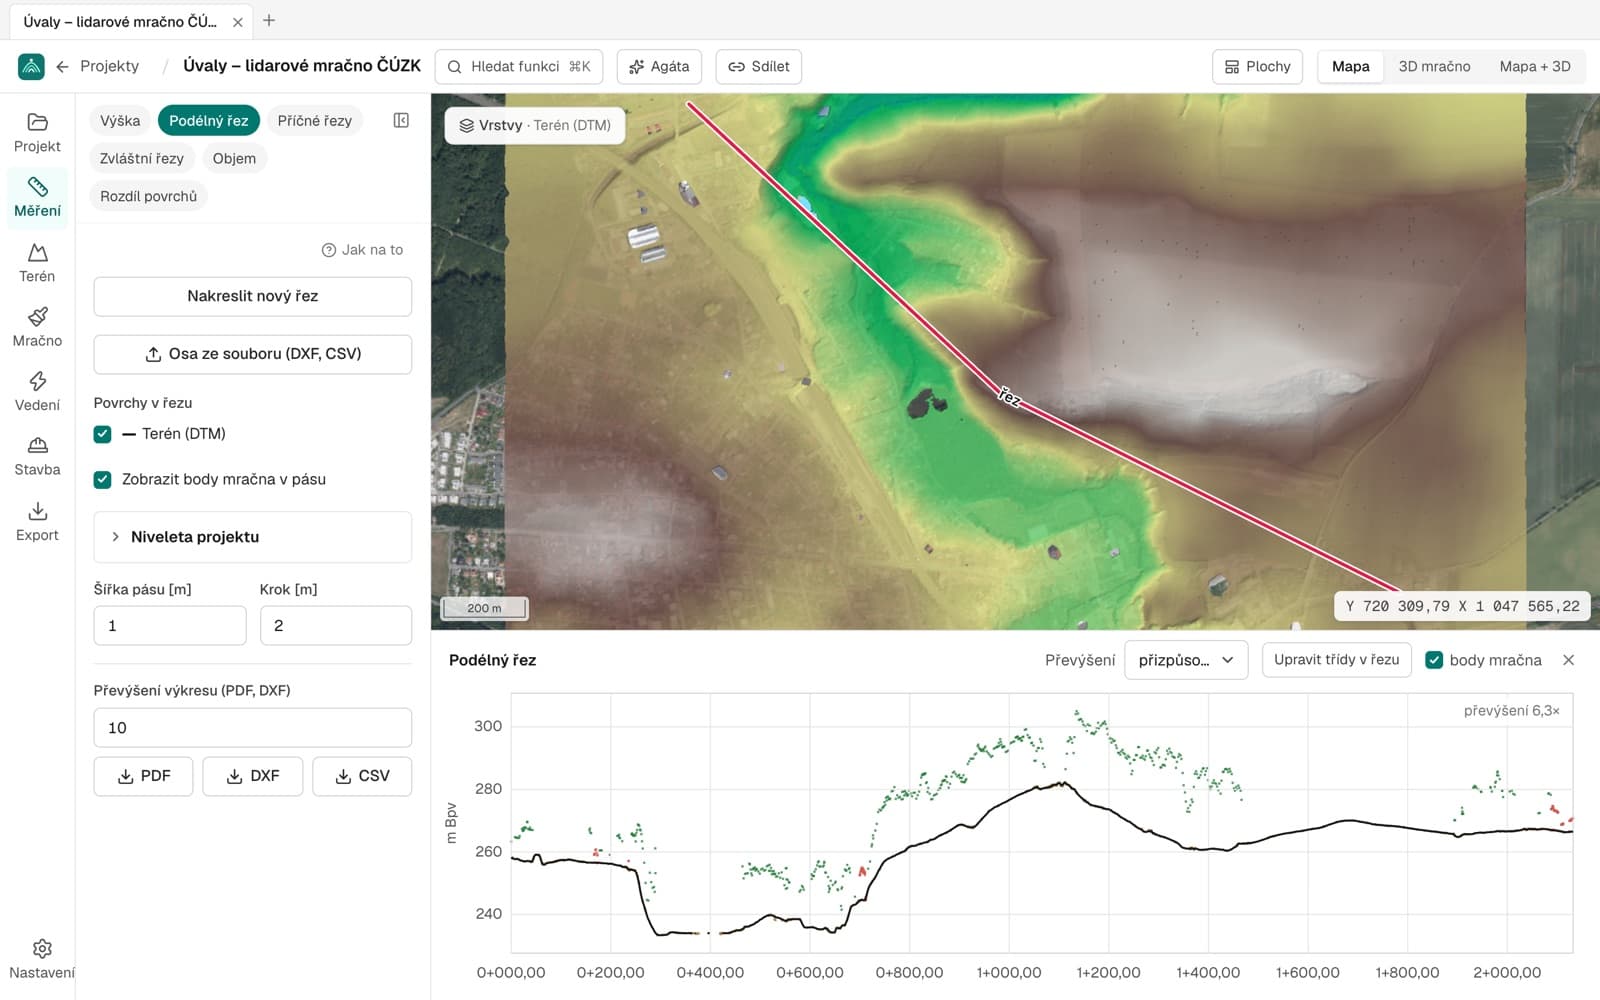Click Nakreslit nový řez button
The width and height of the screenshot is (1600, 1000).
(252, 296)
